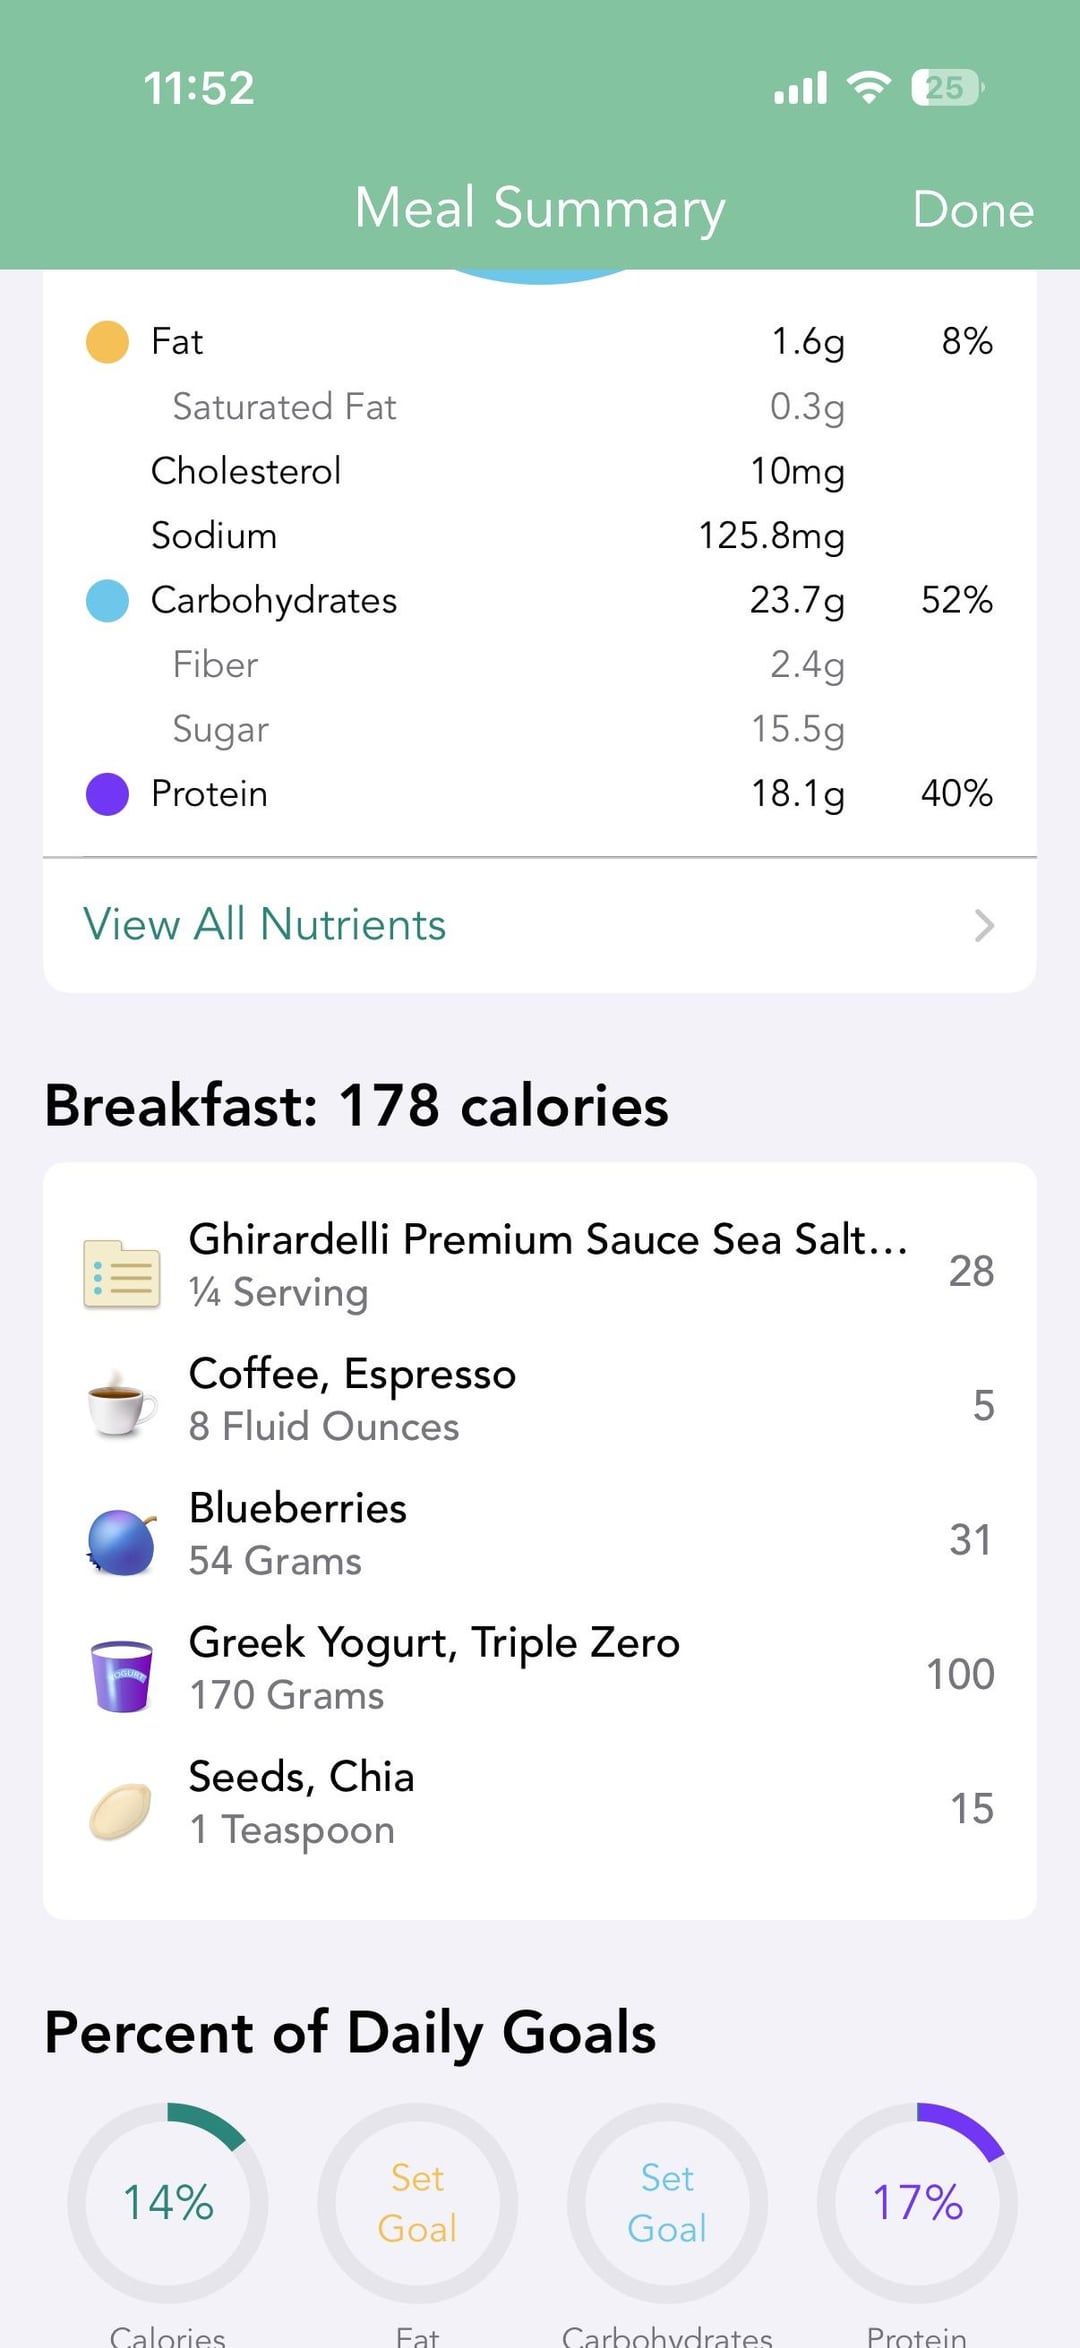This screenshot has width=1080, height=2348.
Task: Tap the 14% Calories progress ring
Action: tap(168, 2202)
